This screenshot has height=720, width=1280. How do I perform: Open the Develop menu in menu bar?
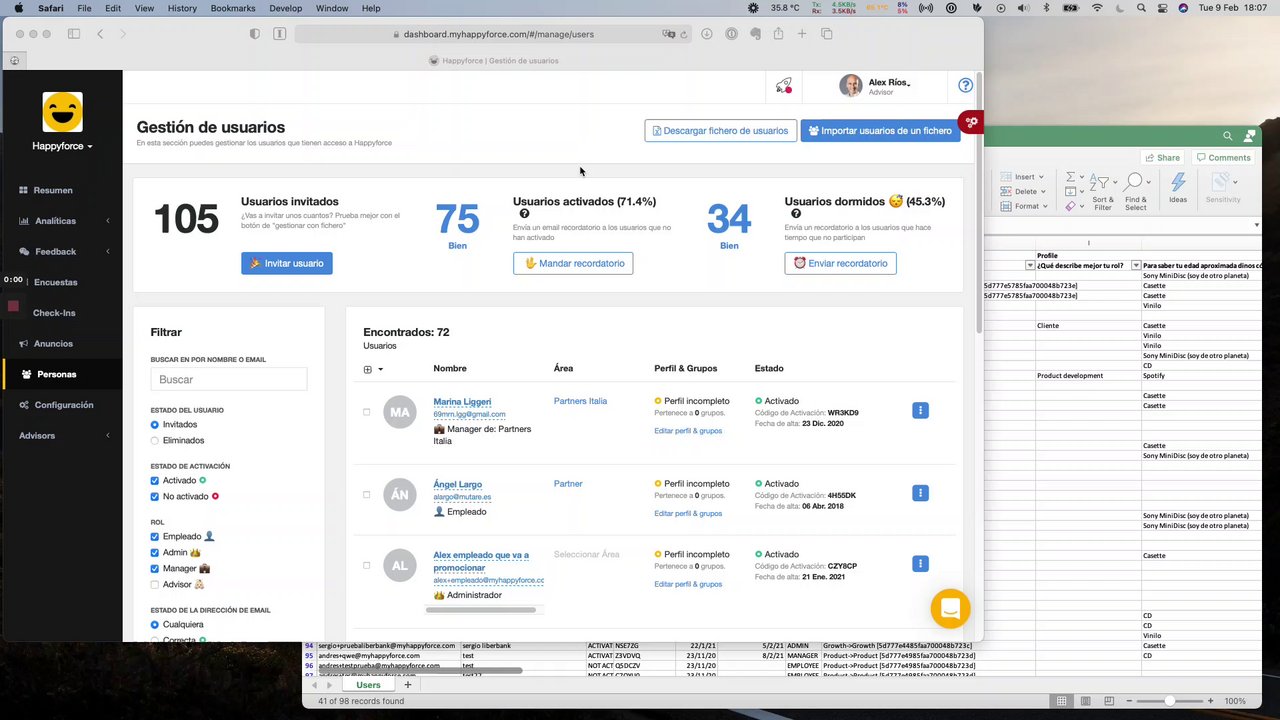[285, 8]
